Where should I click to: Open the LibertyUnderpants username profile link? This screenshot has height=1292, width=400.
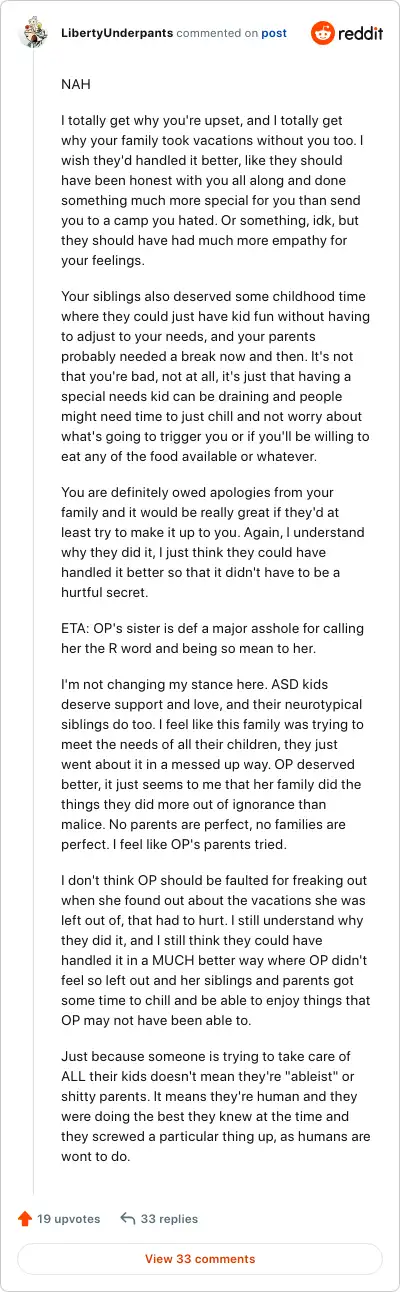116,33
